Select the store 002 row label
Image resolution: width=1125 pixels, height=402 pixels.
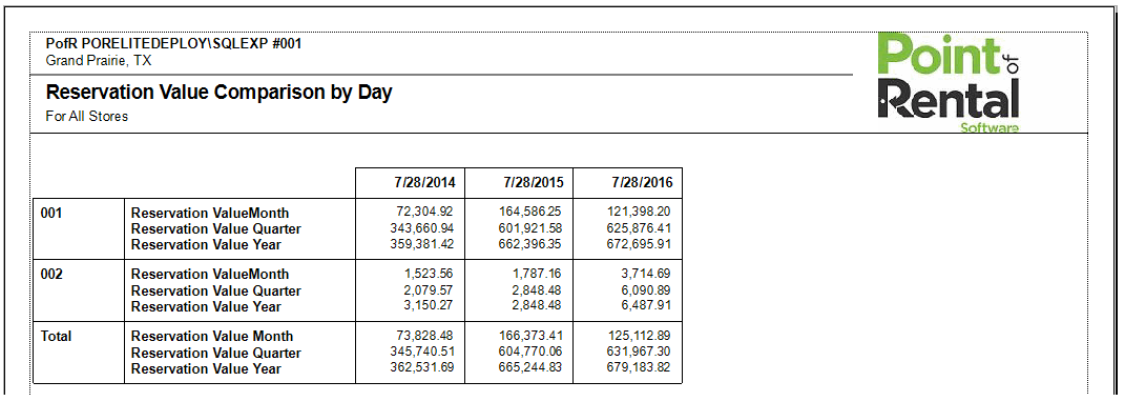tap(51, 274)
